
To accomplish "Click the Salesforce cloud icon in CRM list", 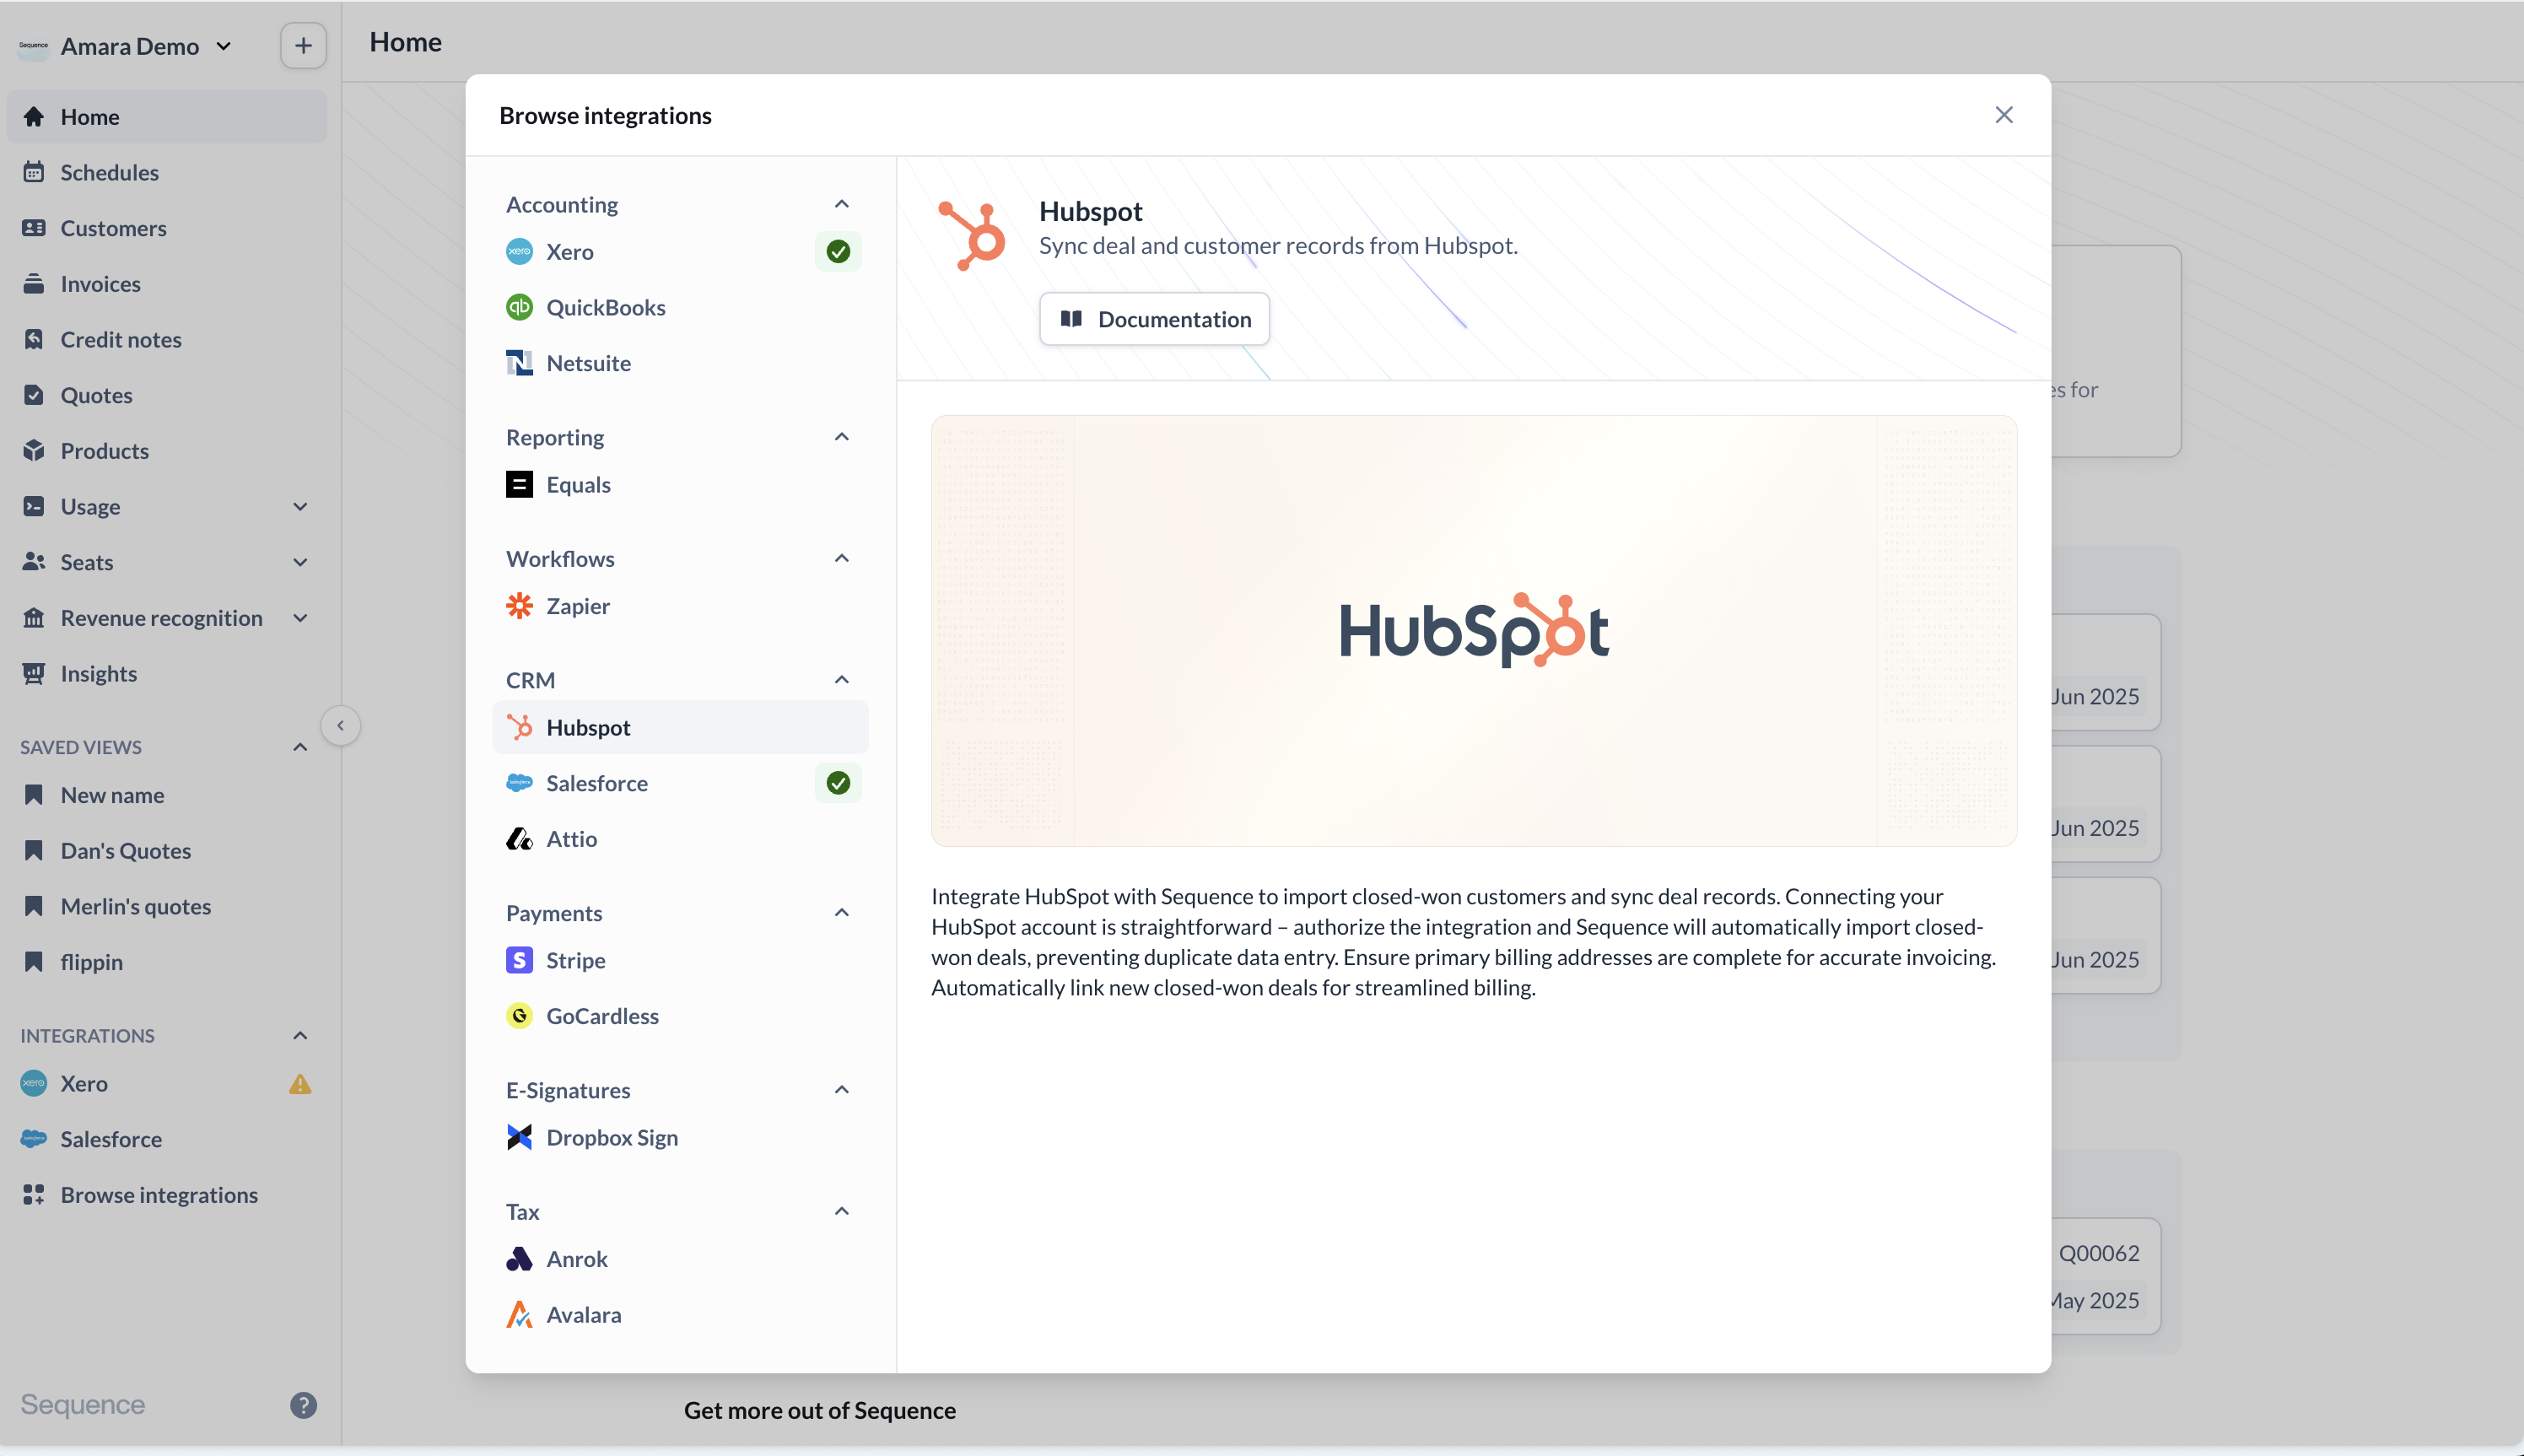I will [519, 783].
